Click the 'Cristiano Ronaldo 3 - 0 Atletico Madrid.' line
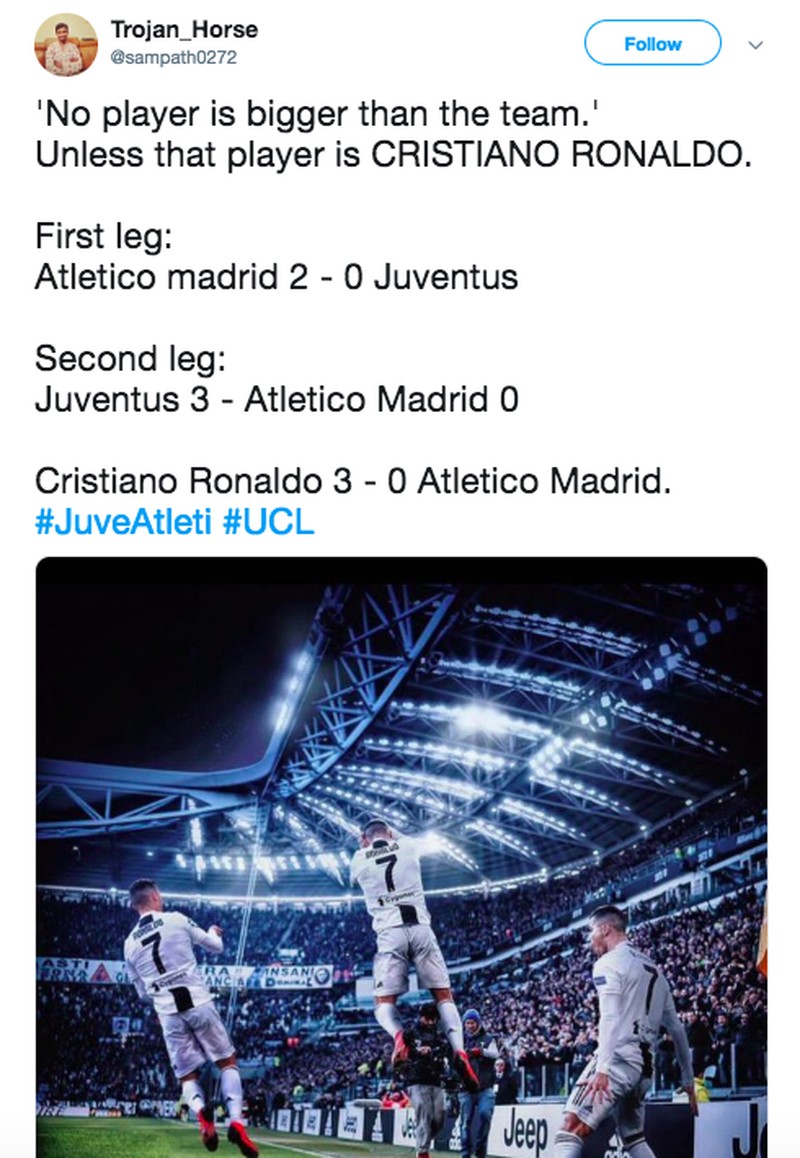800x1158 pixels. point(352,481)
